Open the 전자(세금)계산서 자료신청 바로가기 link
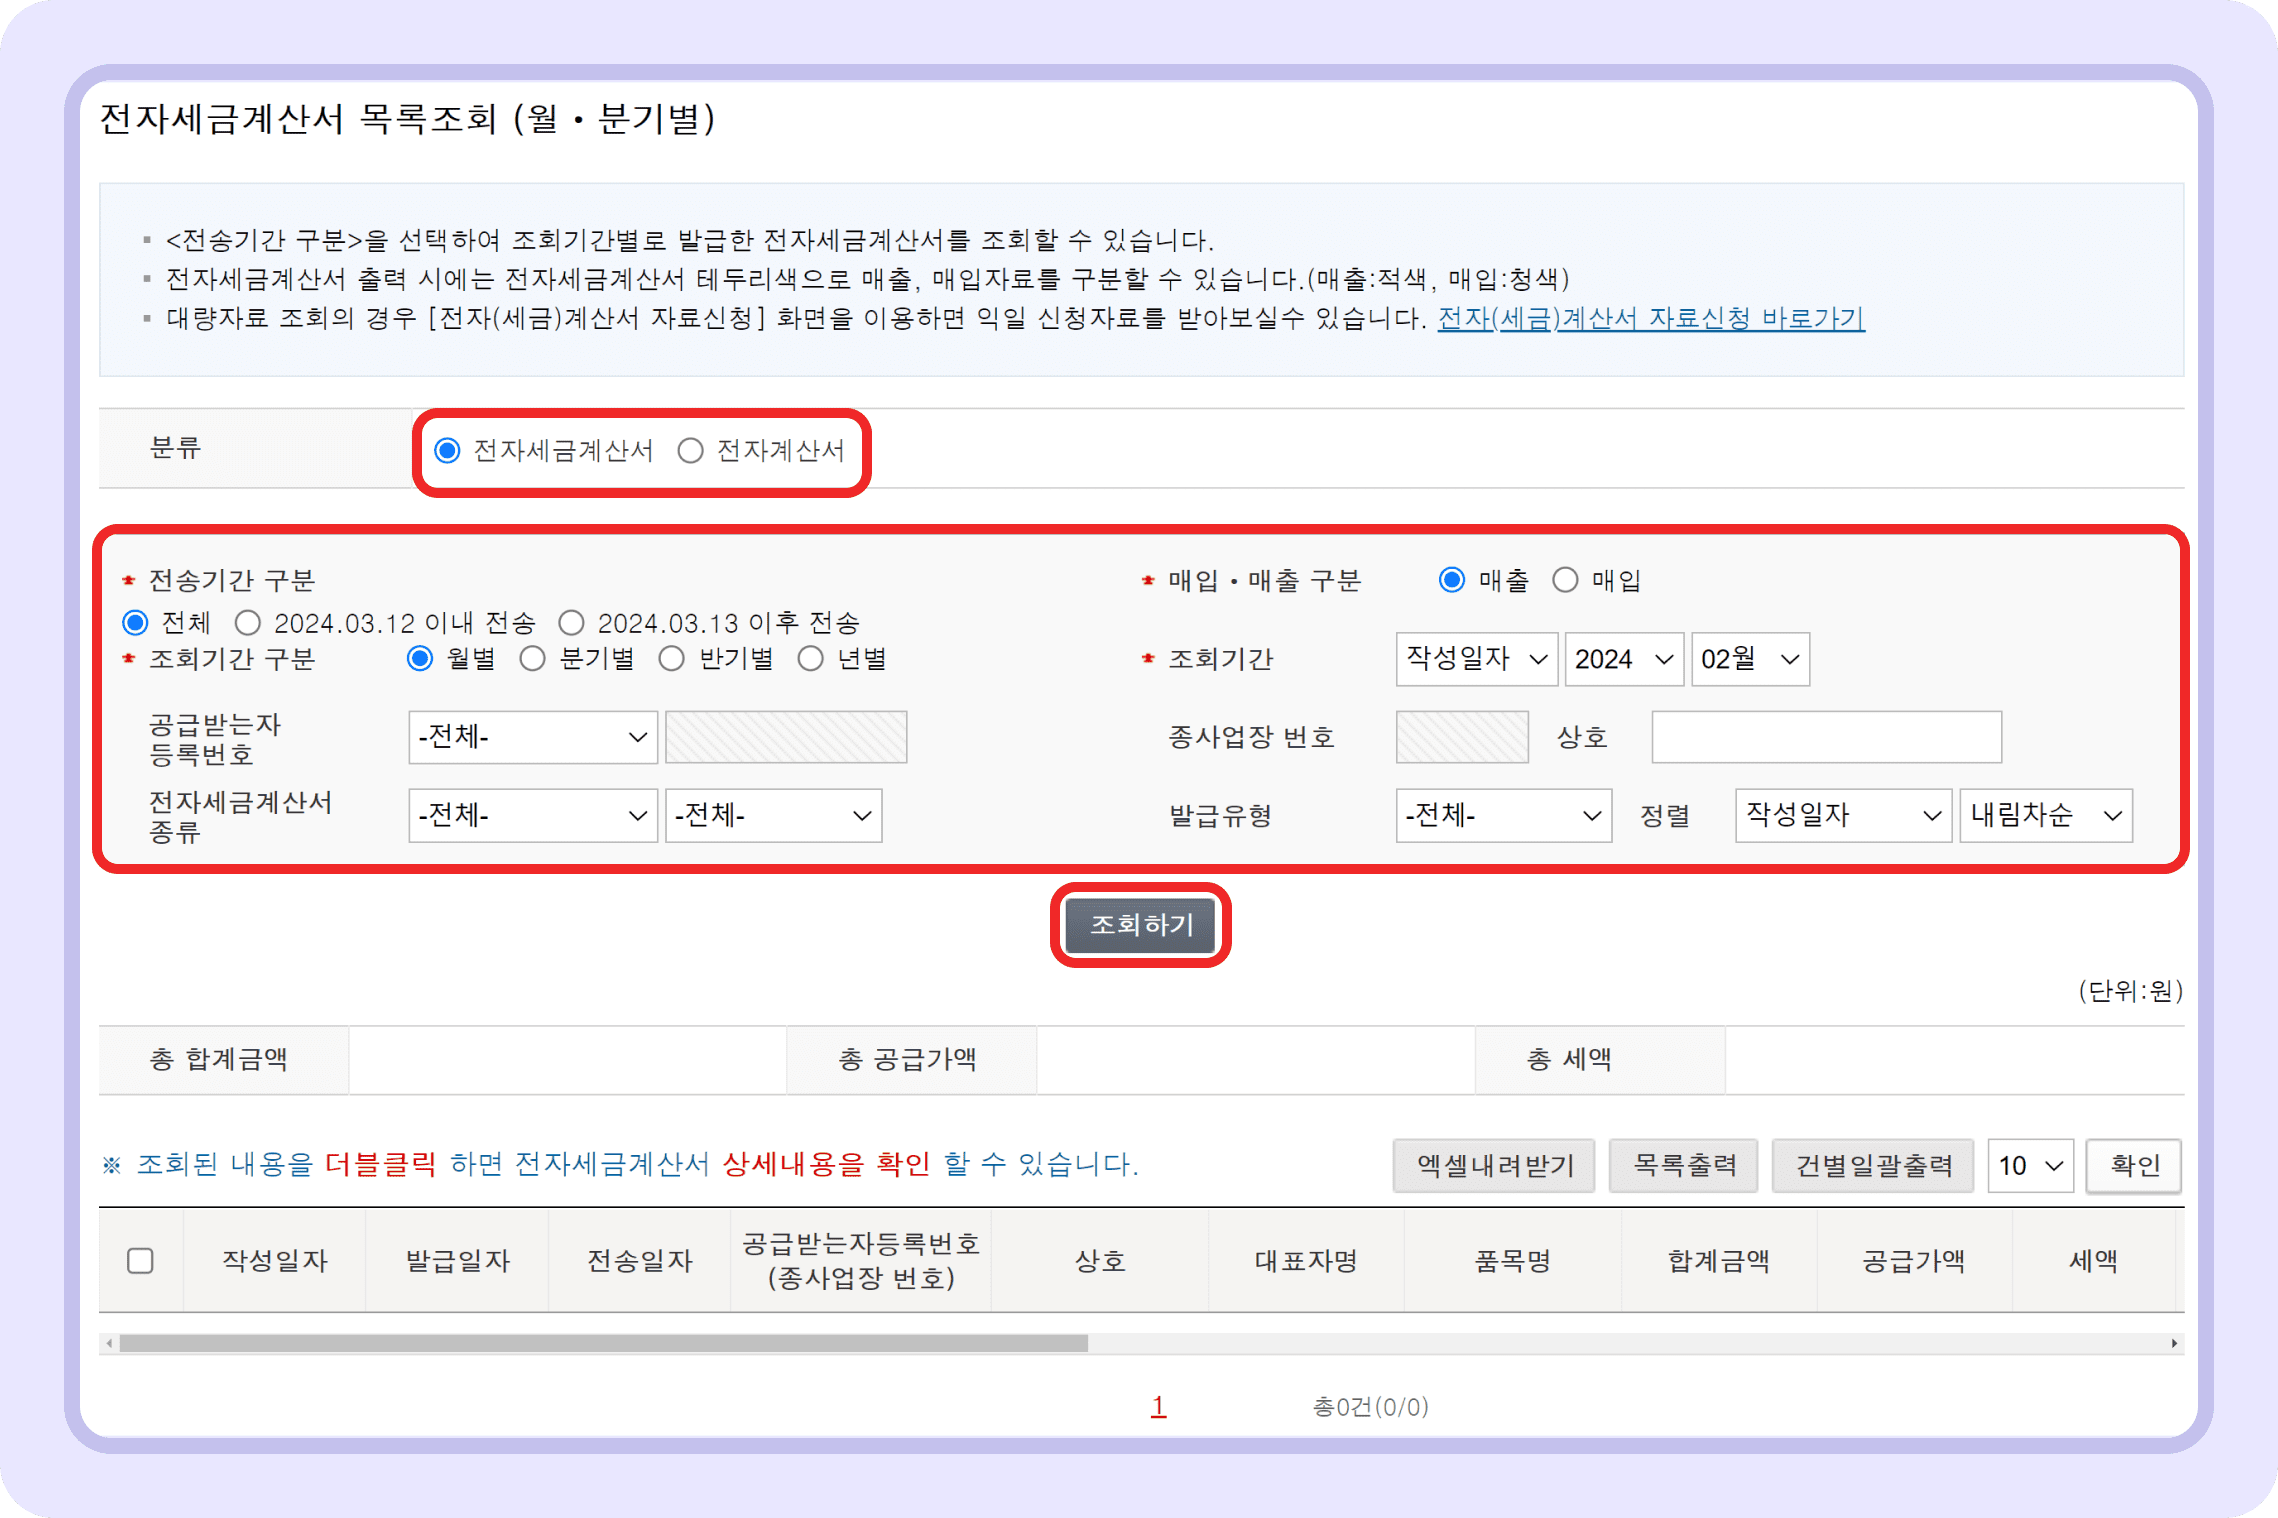Image resolution: width=2278 pixels, height=1518 pixels. [1650, 319]
